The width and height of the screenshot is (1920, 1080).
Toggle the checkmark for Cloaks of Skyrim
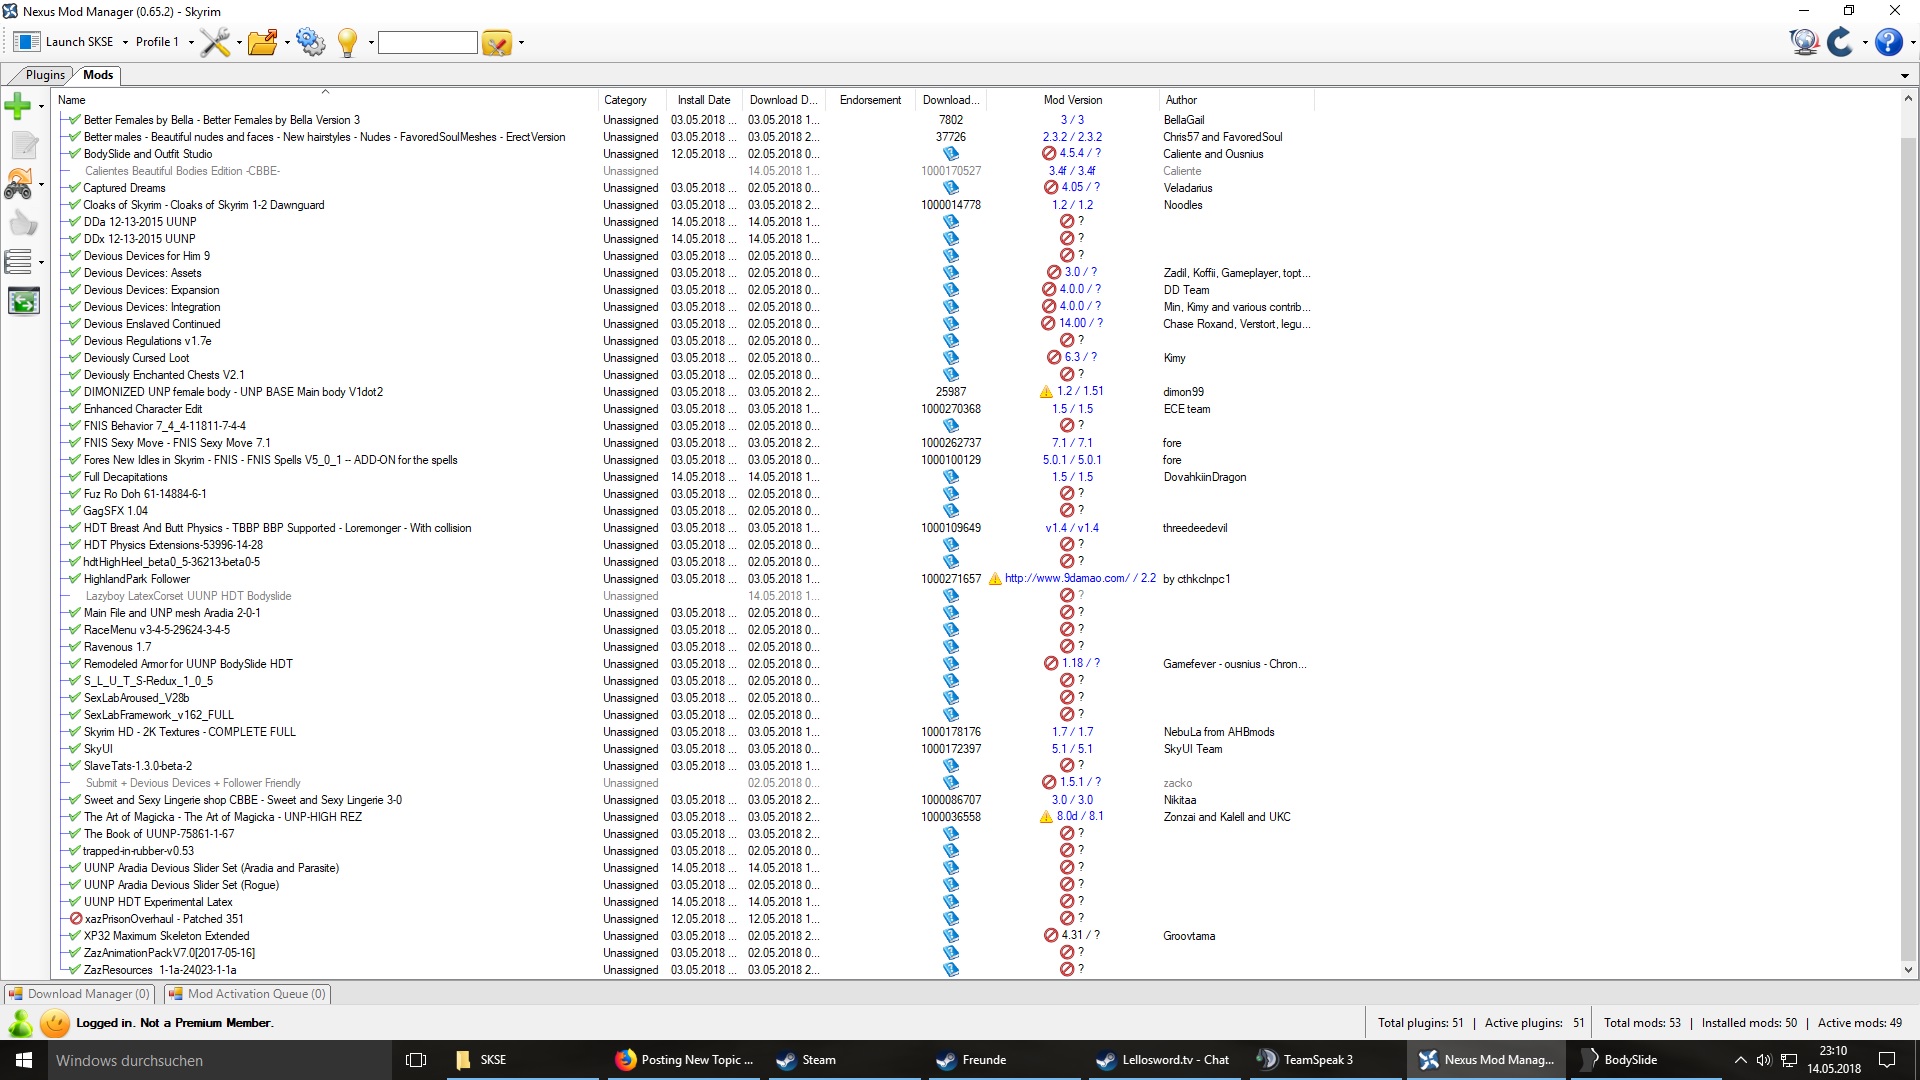pyautogui.click(x=75, y=205)
